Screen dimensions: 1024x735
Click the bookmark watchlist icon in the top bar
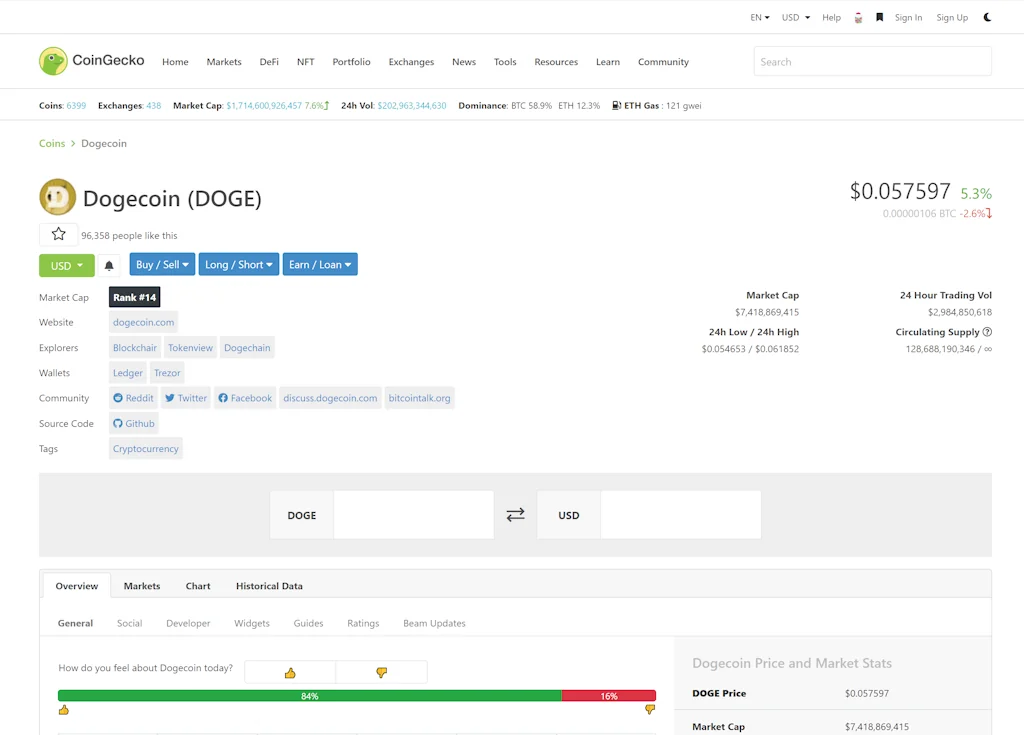880,17
